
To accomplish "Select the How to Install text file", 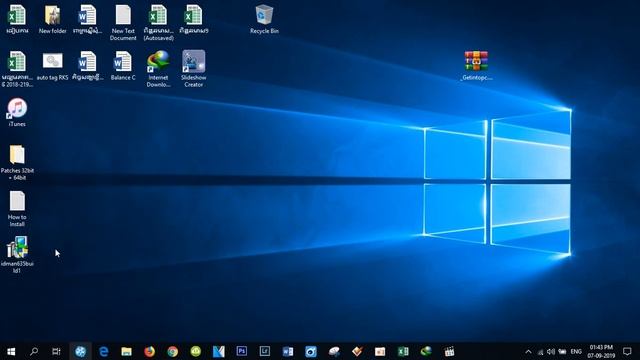I will pos(17,209).
